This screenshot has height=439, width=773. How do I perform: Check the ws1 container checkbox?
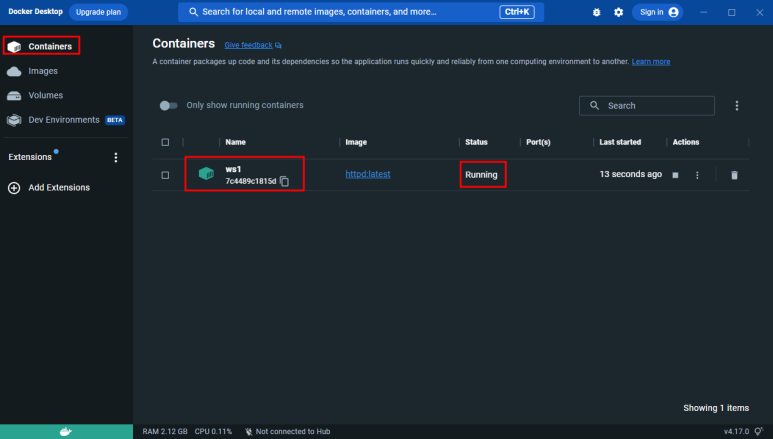click(x=165, y=175)
